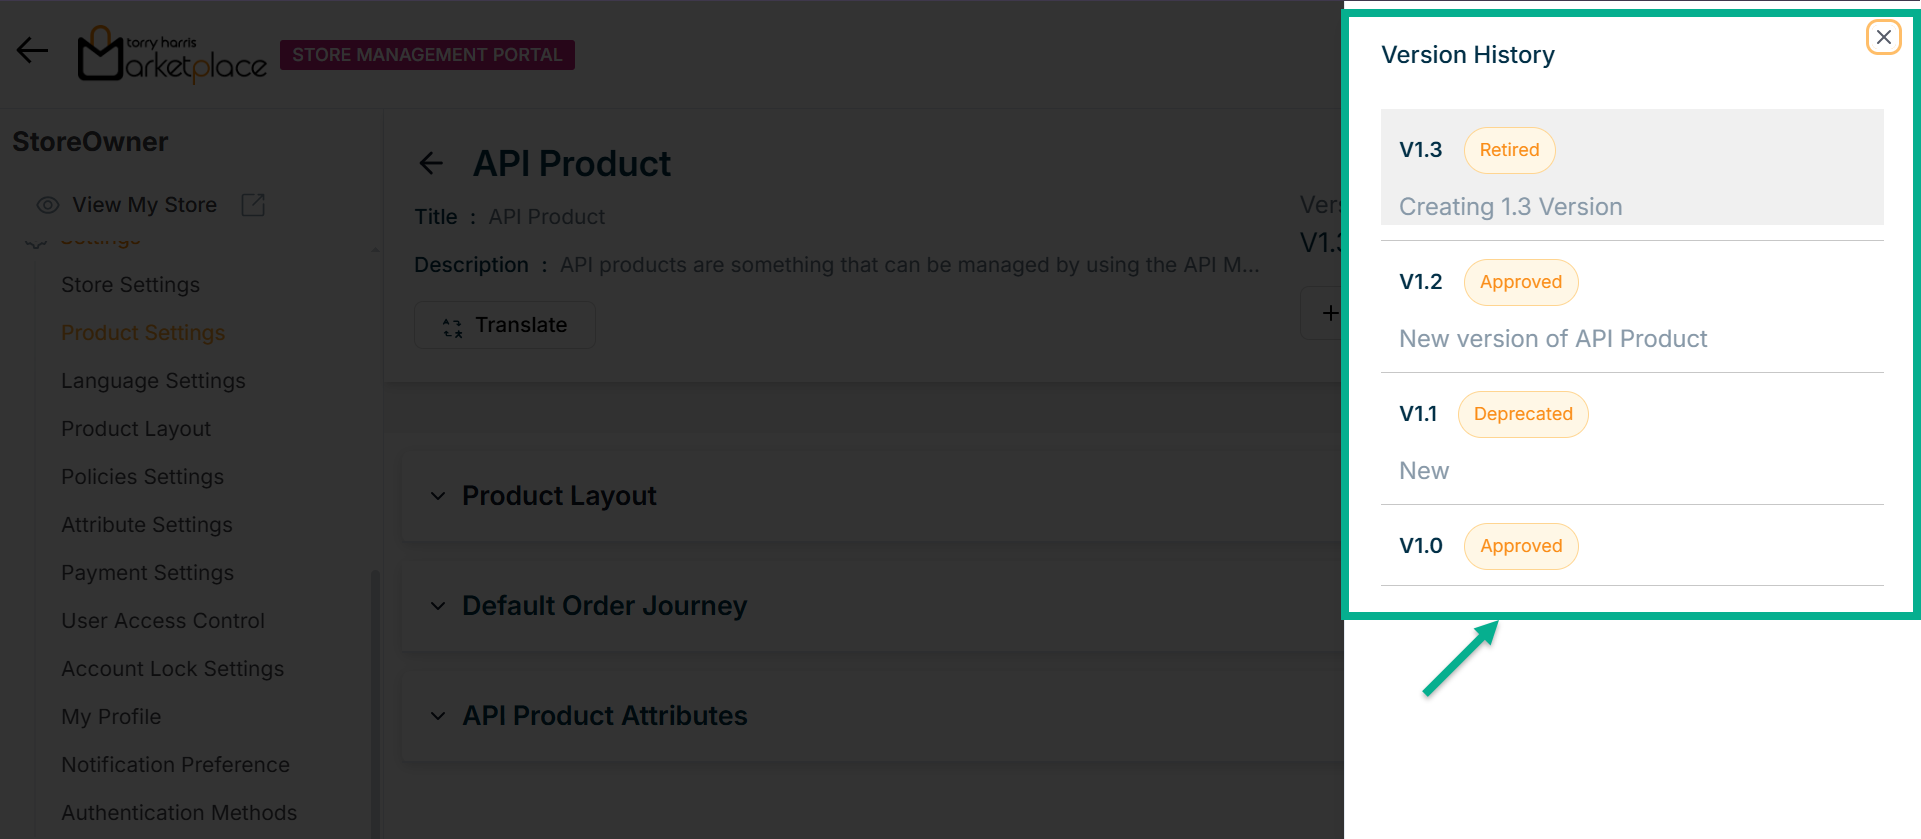1921x839 pixels.
Task: Select version V1.0 in history
Action: (x=1631, y=546)
